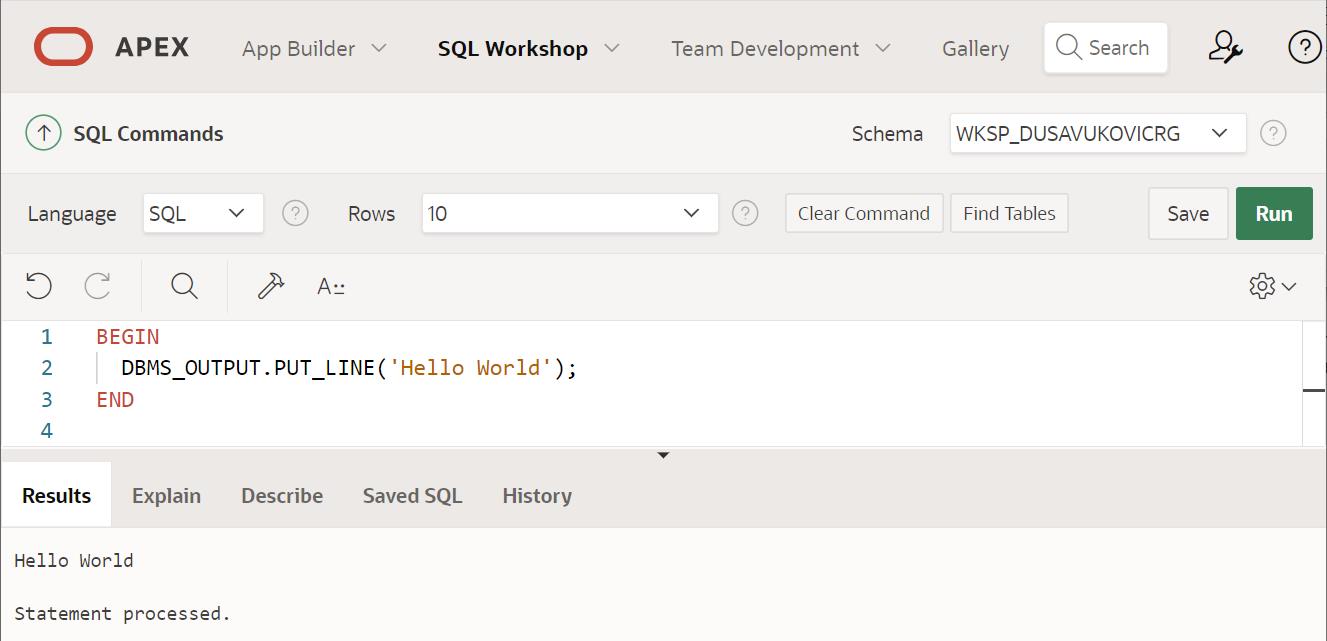
Task: Click the autocomplete A icon
Action: pos(330,287)
